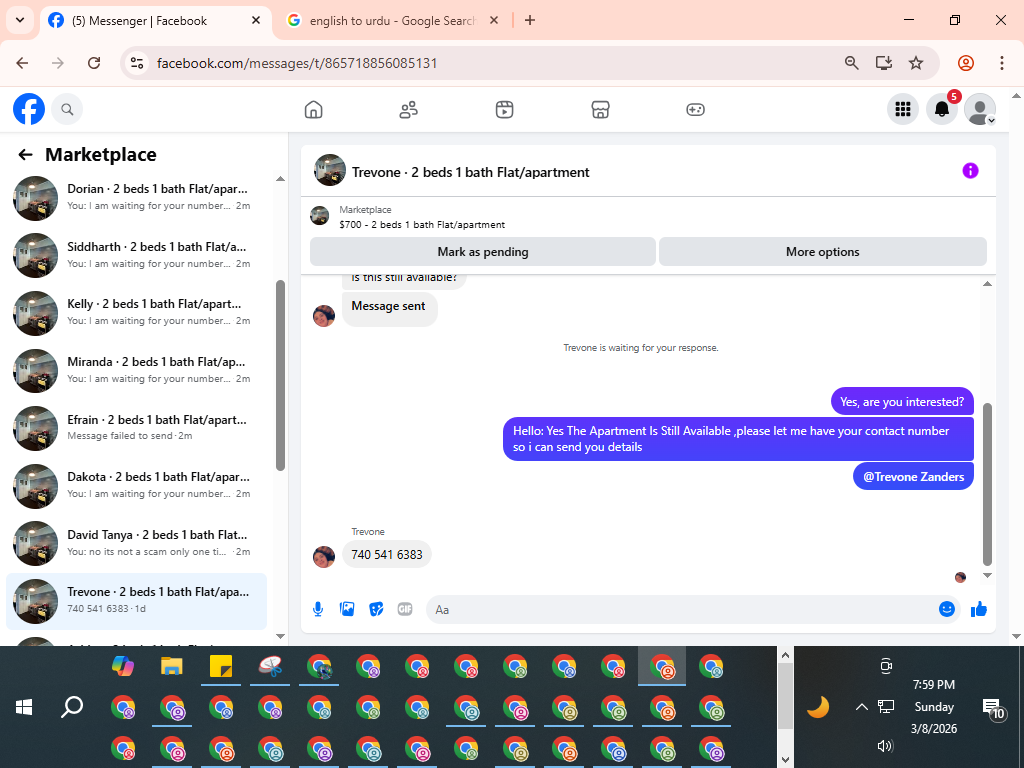Record a voice clip with microphone

click(x=318, y=609)
